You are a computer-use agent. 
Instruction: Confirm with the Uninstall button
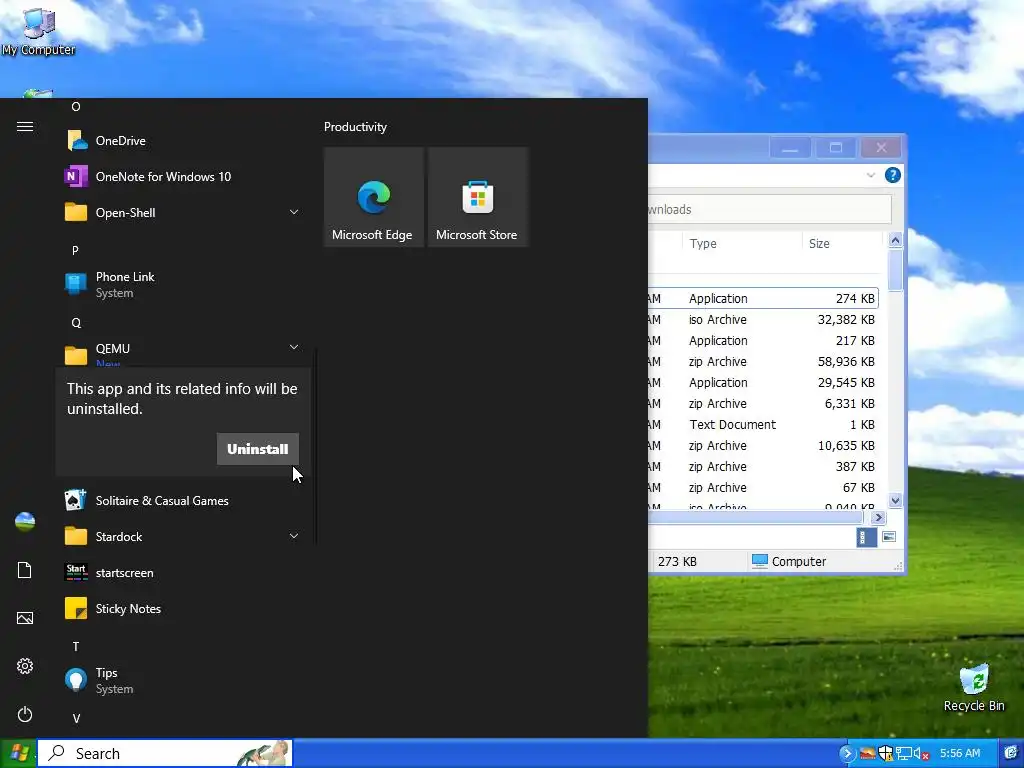click(x=257, y=449)
